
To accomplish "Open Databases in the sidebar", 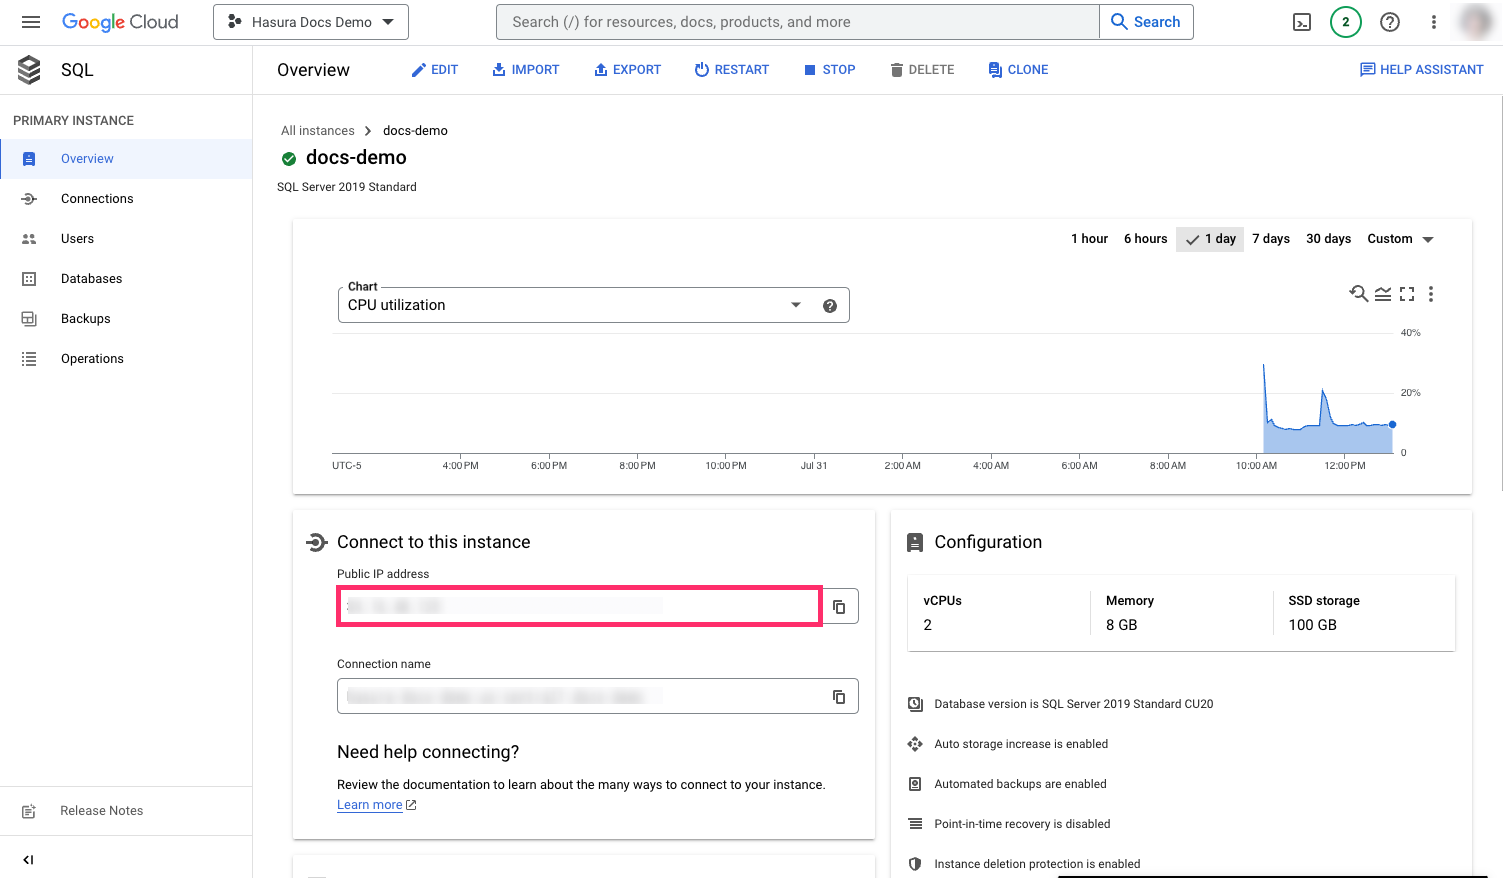I will click(x=126, y=279).
